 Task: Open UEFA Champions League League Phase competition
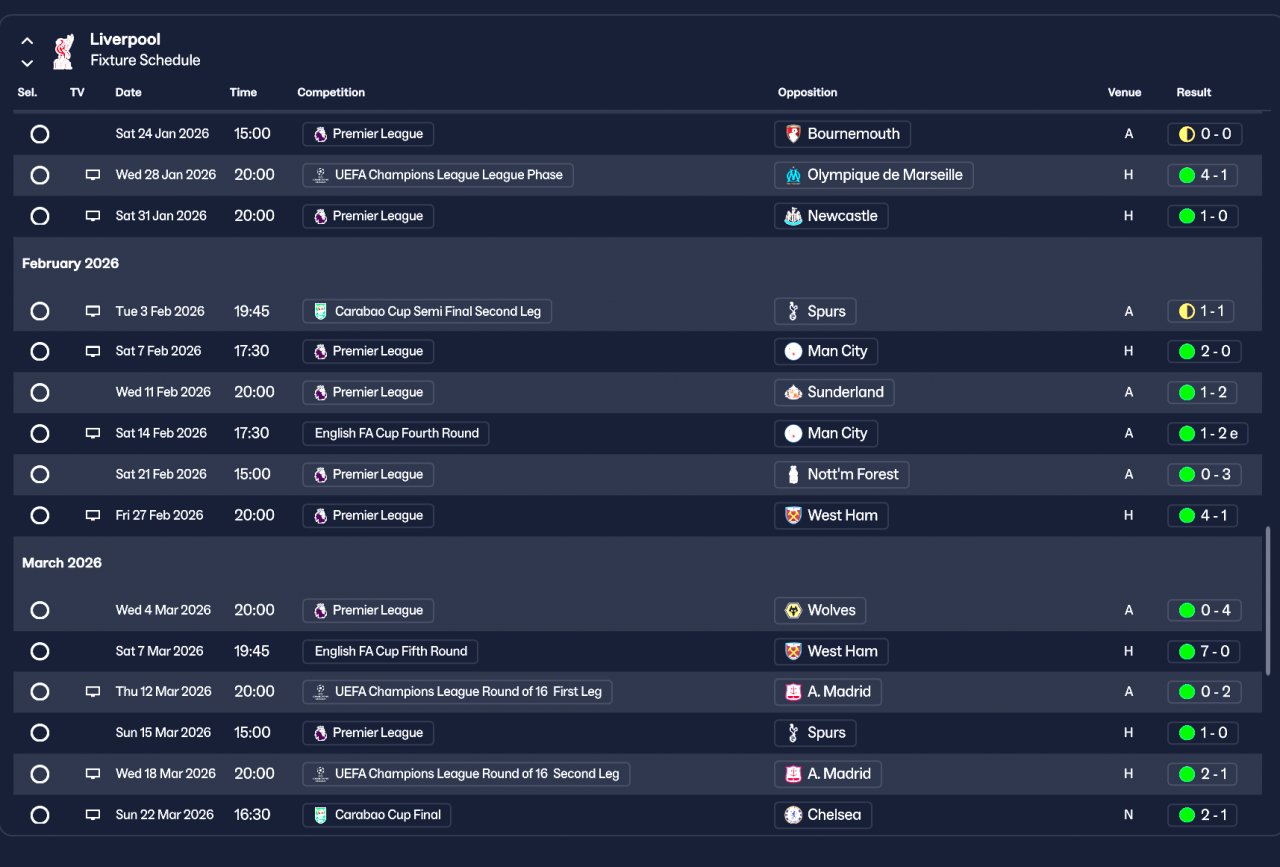(x=438, y=175)
